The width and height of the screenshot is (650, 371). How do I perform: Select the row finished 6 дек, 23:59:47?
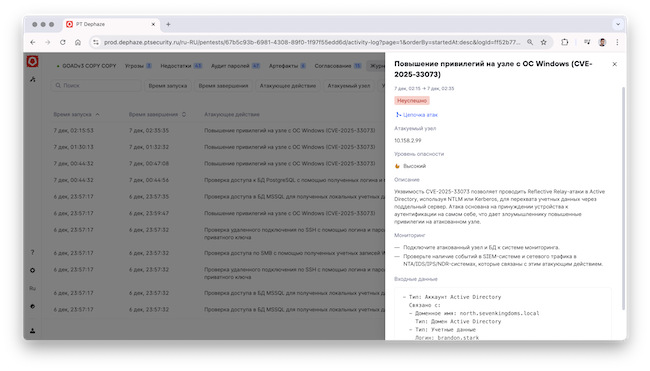coord(213,213)
